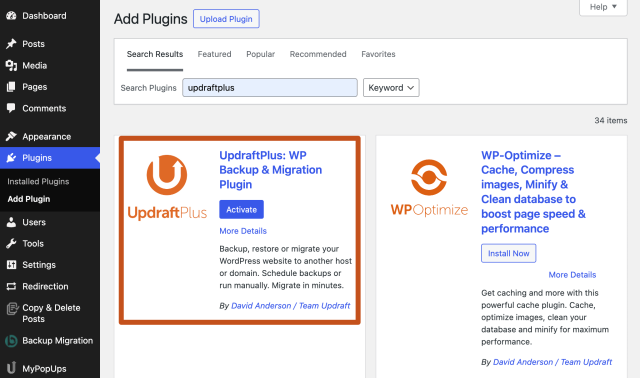
Task: Click the Search Plugins input field
Action: click(x=270, y=88)
